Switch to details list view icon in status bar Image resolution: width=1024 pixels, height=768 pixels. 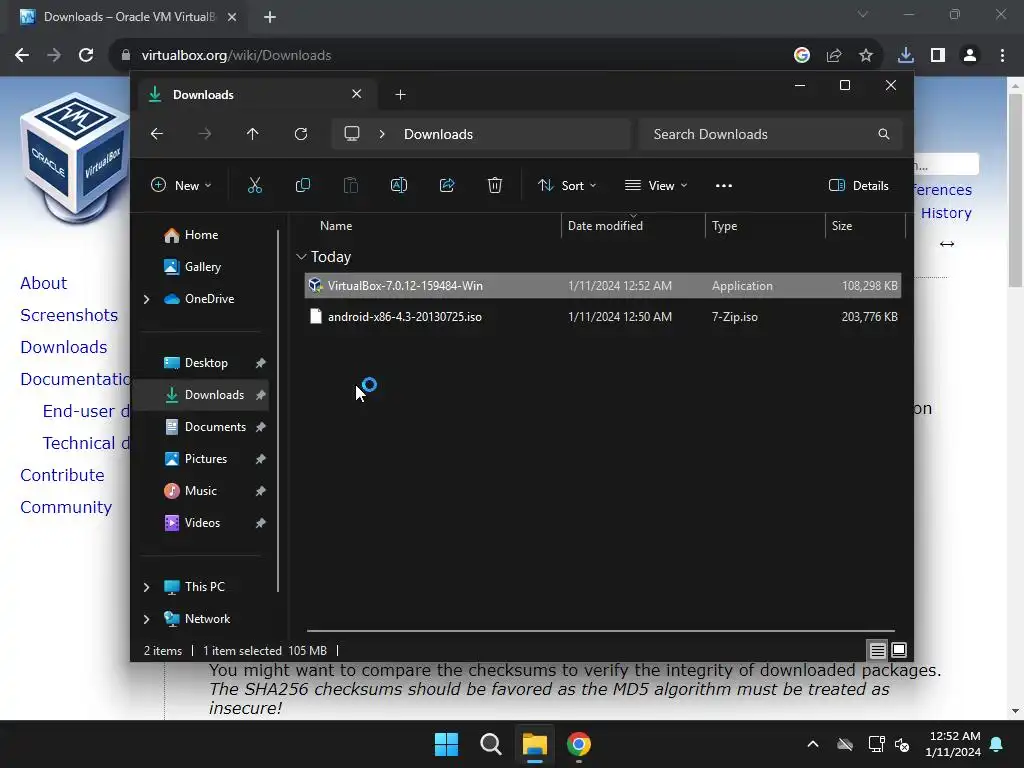click(x=878, y=650)
